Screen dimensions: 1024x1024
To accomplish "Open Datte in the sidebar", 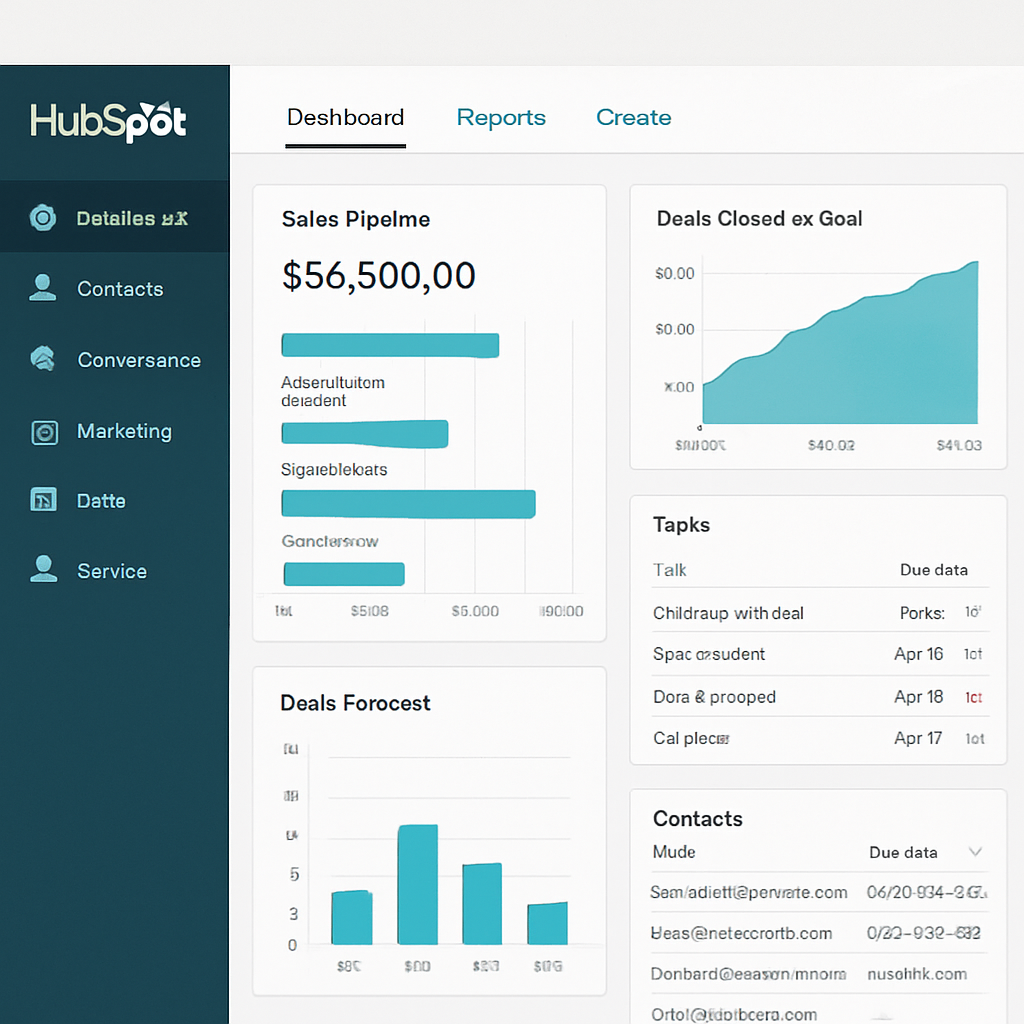I will 114,501.
